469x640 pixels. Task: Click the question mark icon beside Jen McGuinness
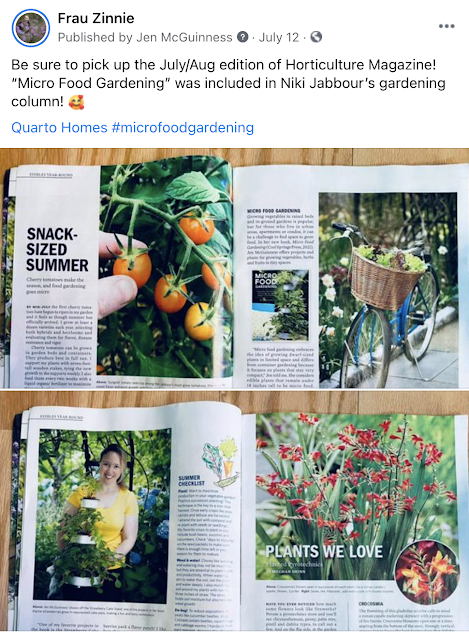click(243, 37)
